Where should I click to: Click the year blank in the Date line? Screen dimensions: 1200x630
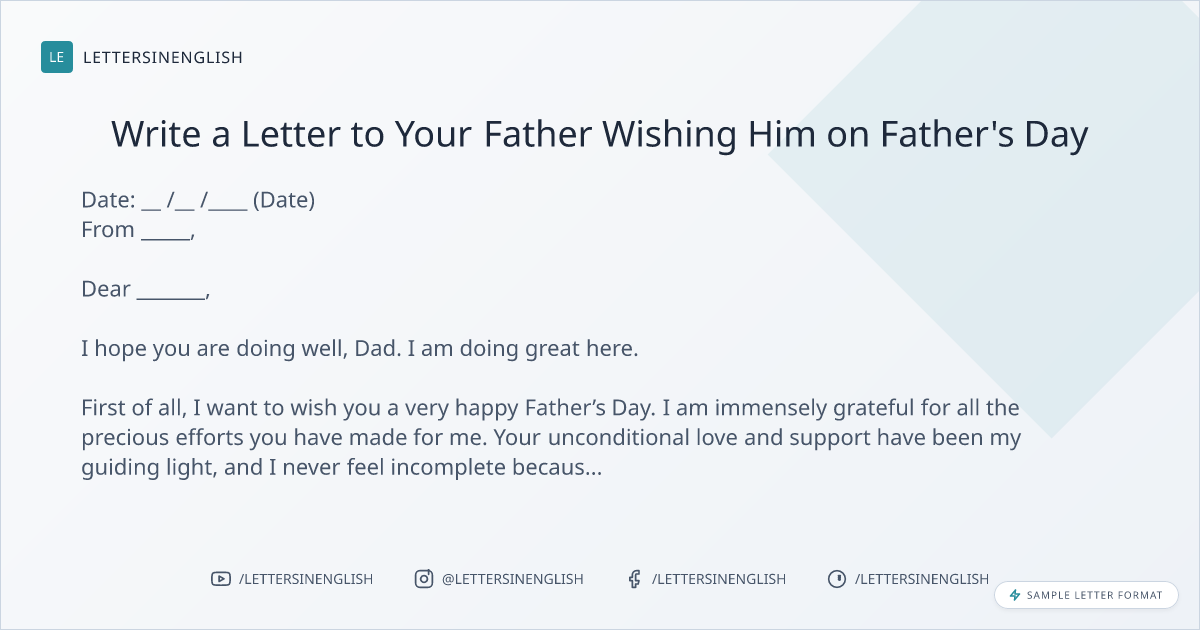(x=229, y=202)
